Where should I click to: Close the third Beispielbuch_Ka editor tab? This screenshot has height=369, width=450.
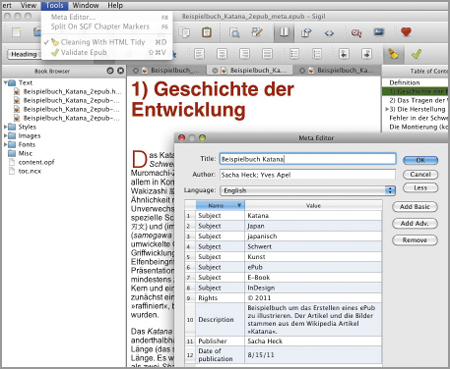pos(302,71)
